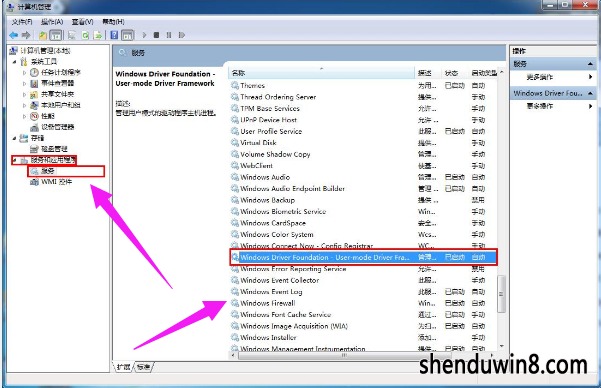Screen dimensions: 601x388
Task: Expand the 本地用户和组 tree node arrow
Action: (24, 105)
